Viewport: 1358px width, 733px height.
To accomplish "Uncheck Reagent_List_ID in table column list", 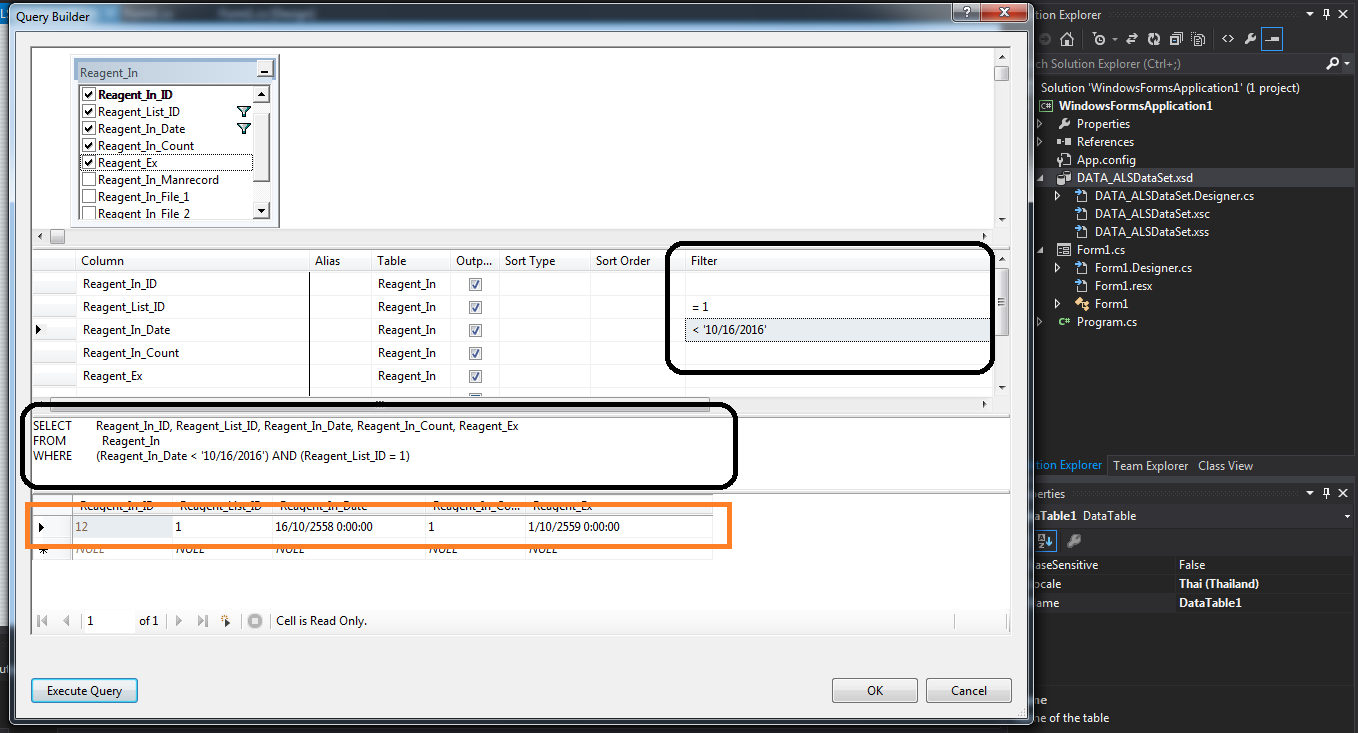I will pyautogui.click(x=89, y=112).
